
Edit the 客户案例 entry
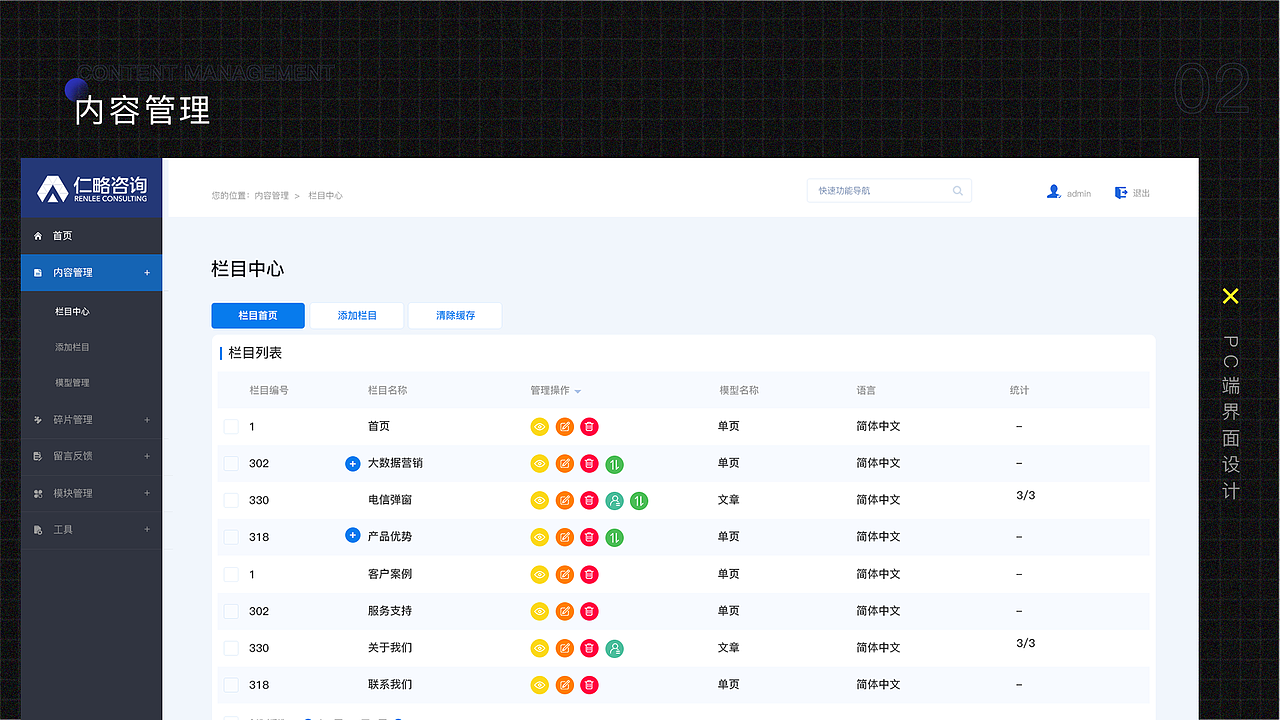click(565, 575)
